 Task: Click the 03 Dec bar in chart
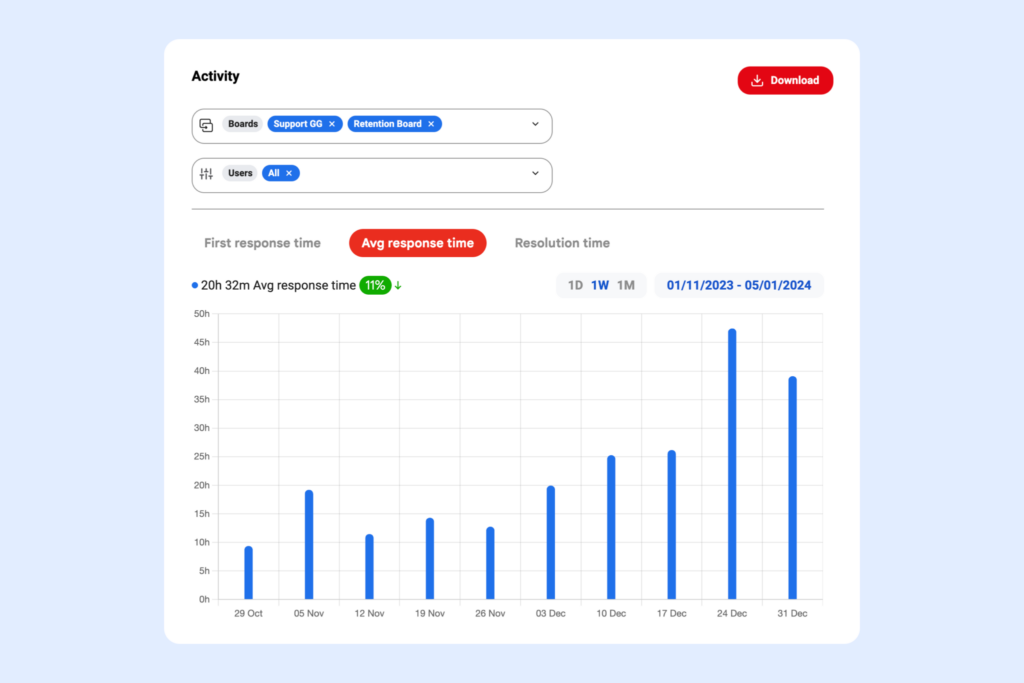pyautogui.click(x=551, y=543)
